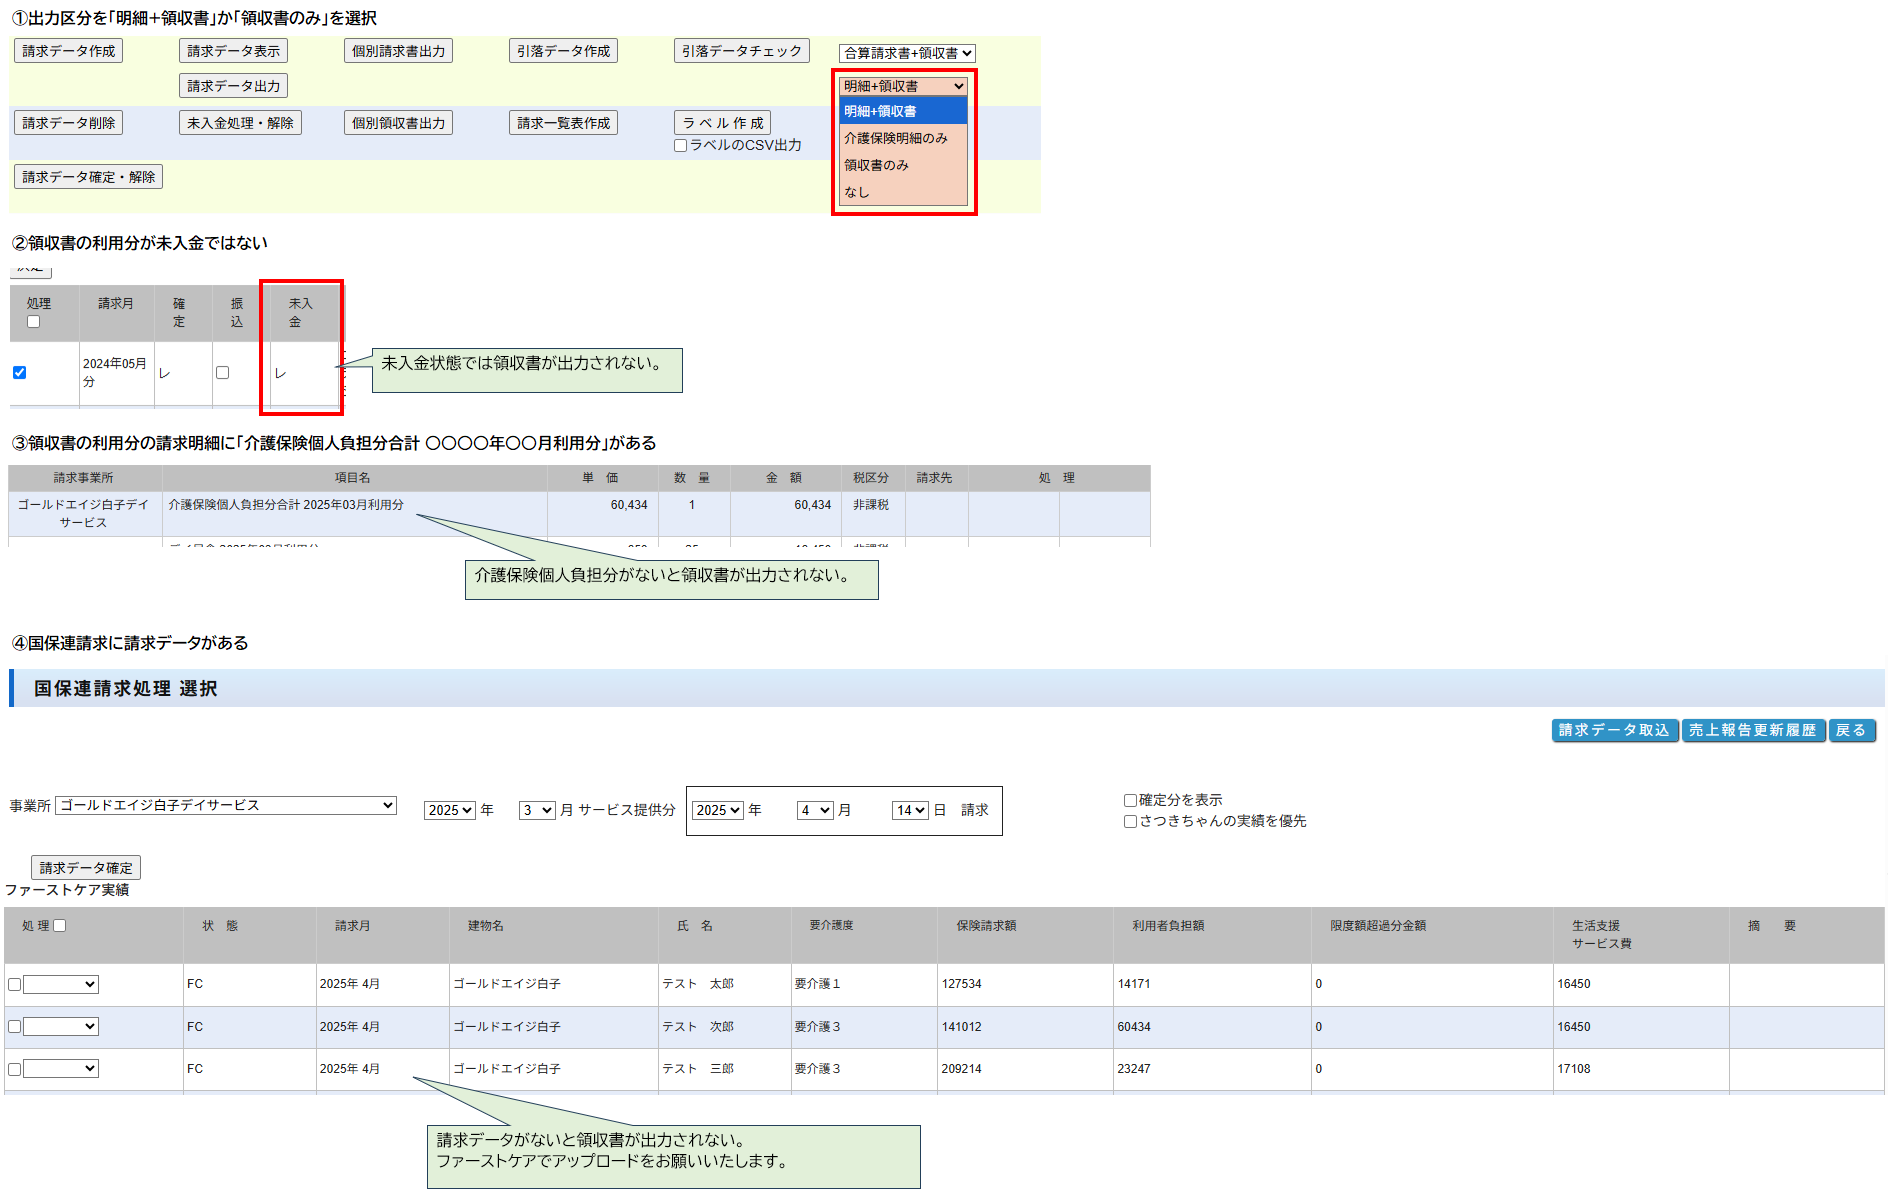The image size is (1900, 1199).
Task: Click the 請求データ表示 button
Action: pos(233,51)
